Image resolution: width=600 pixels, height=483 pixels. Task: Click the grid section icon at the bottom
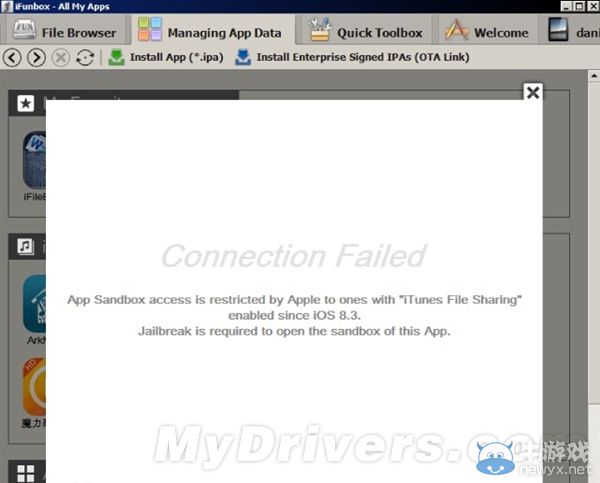(26, 473)
